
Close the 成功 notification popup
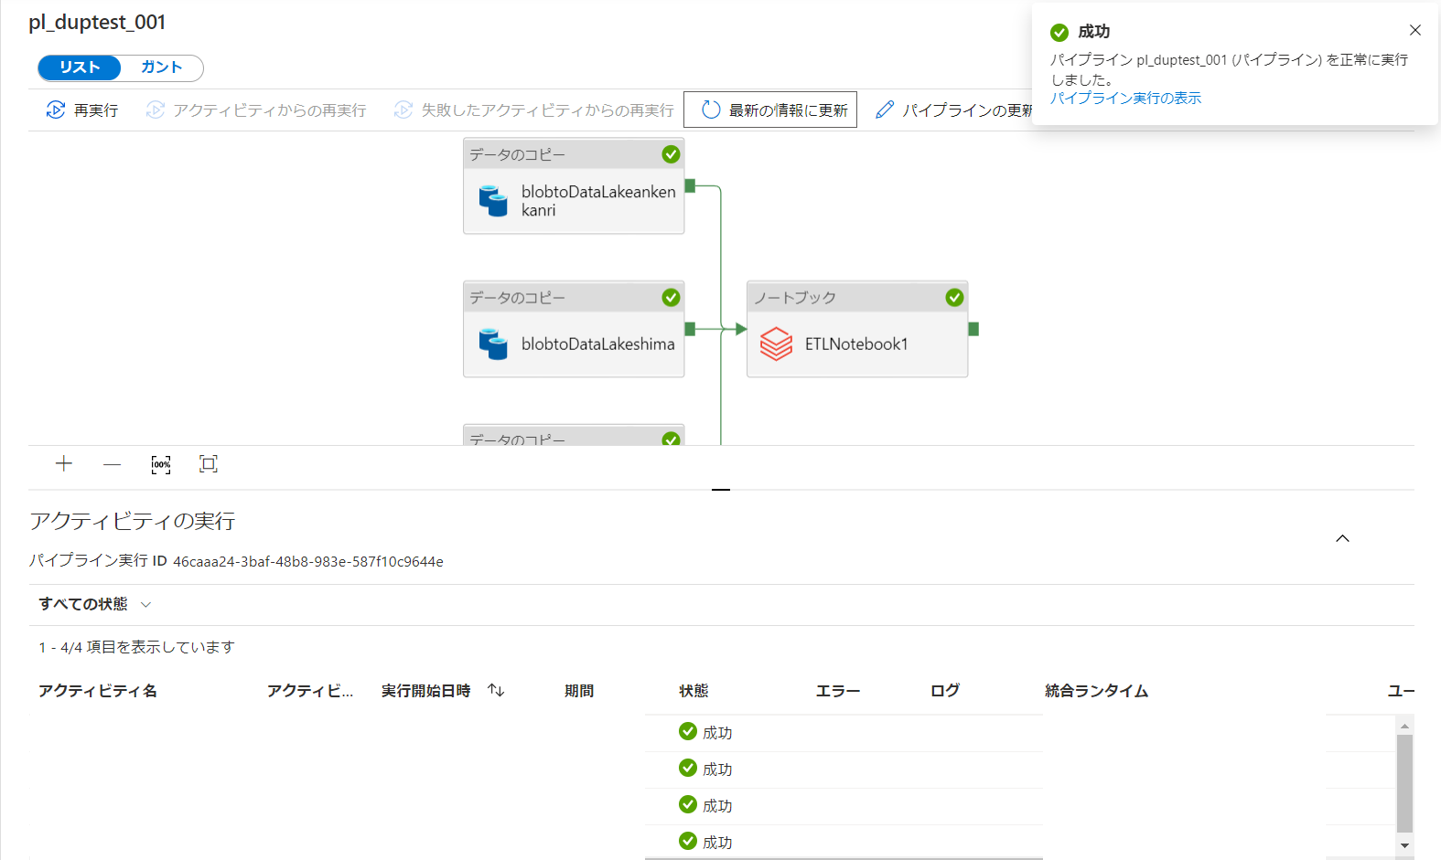[x=1415, y=30]
